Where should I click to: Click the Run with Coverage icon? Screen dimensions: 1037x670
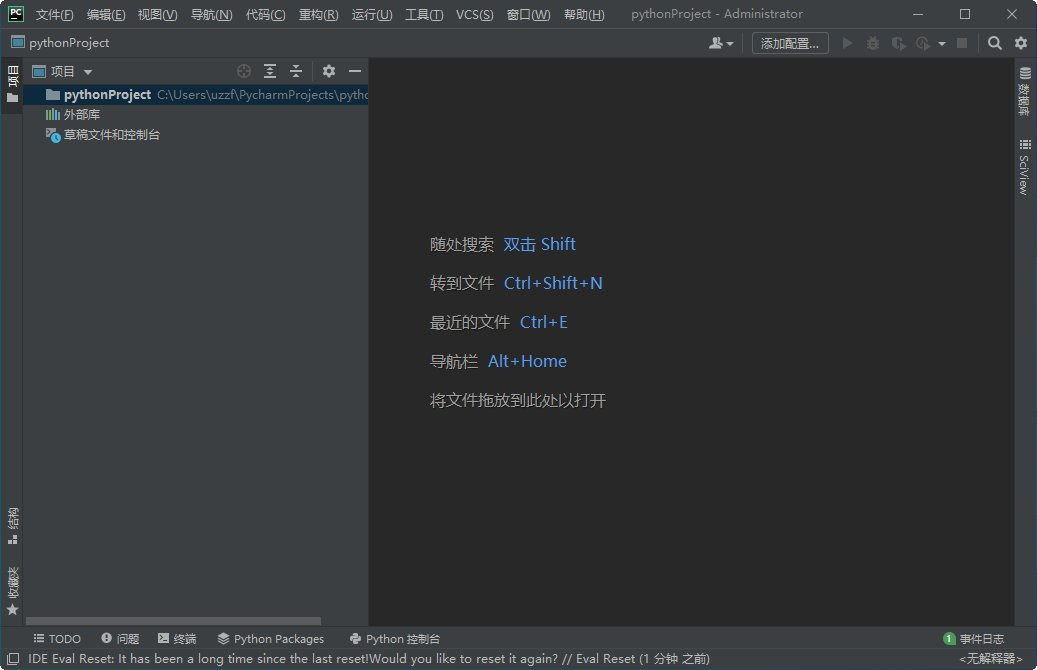pyautogui.click(x=898, y=43)
